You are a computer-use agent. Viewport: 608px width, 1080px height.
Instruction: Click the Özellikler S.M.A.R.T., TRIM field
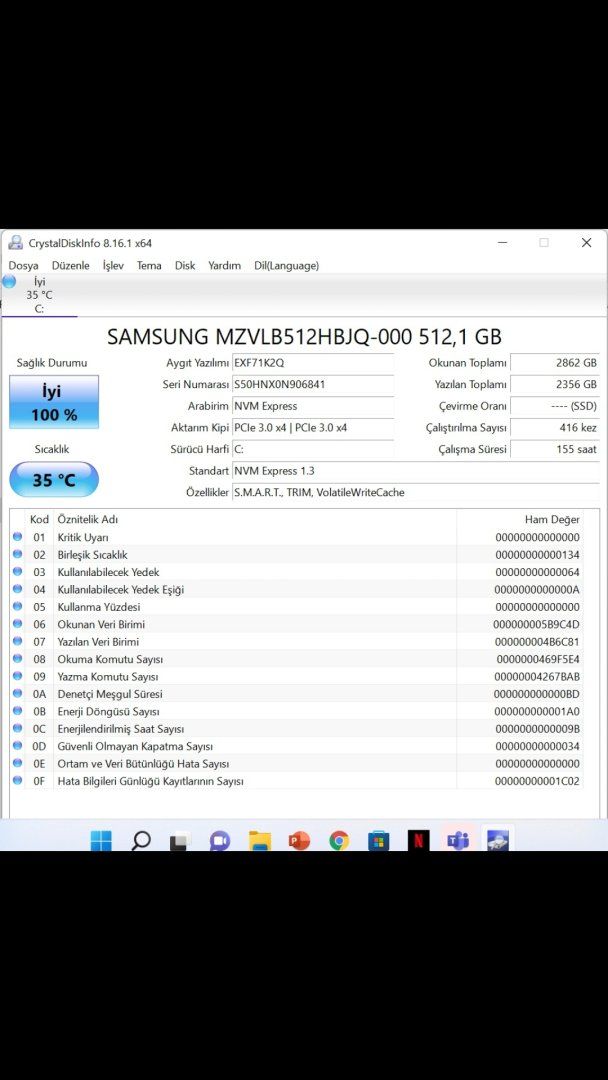pos(415,492)
